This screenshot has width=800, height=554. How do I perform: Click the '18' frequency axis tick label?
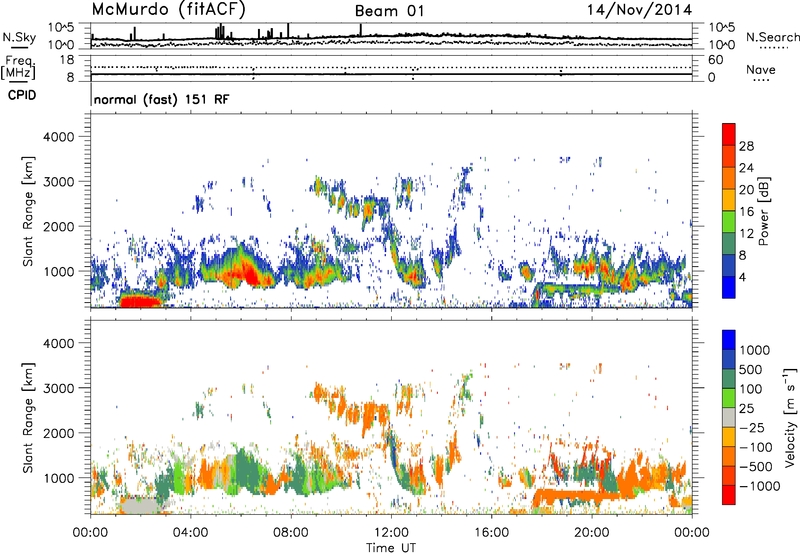67,60
